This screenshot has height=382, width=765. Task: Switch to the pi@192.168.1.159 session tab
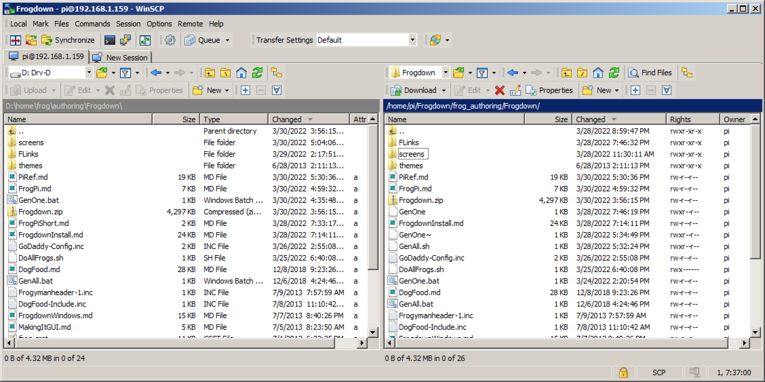[x=47, y=57]
